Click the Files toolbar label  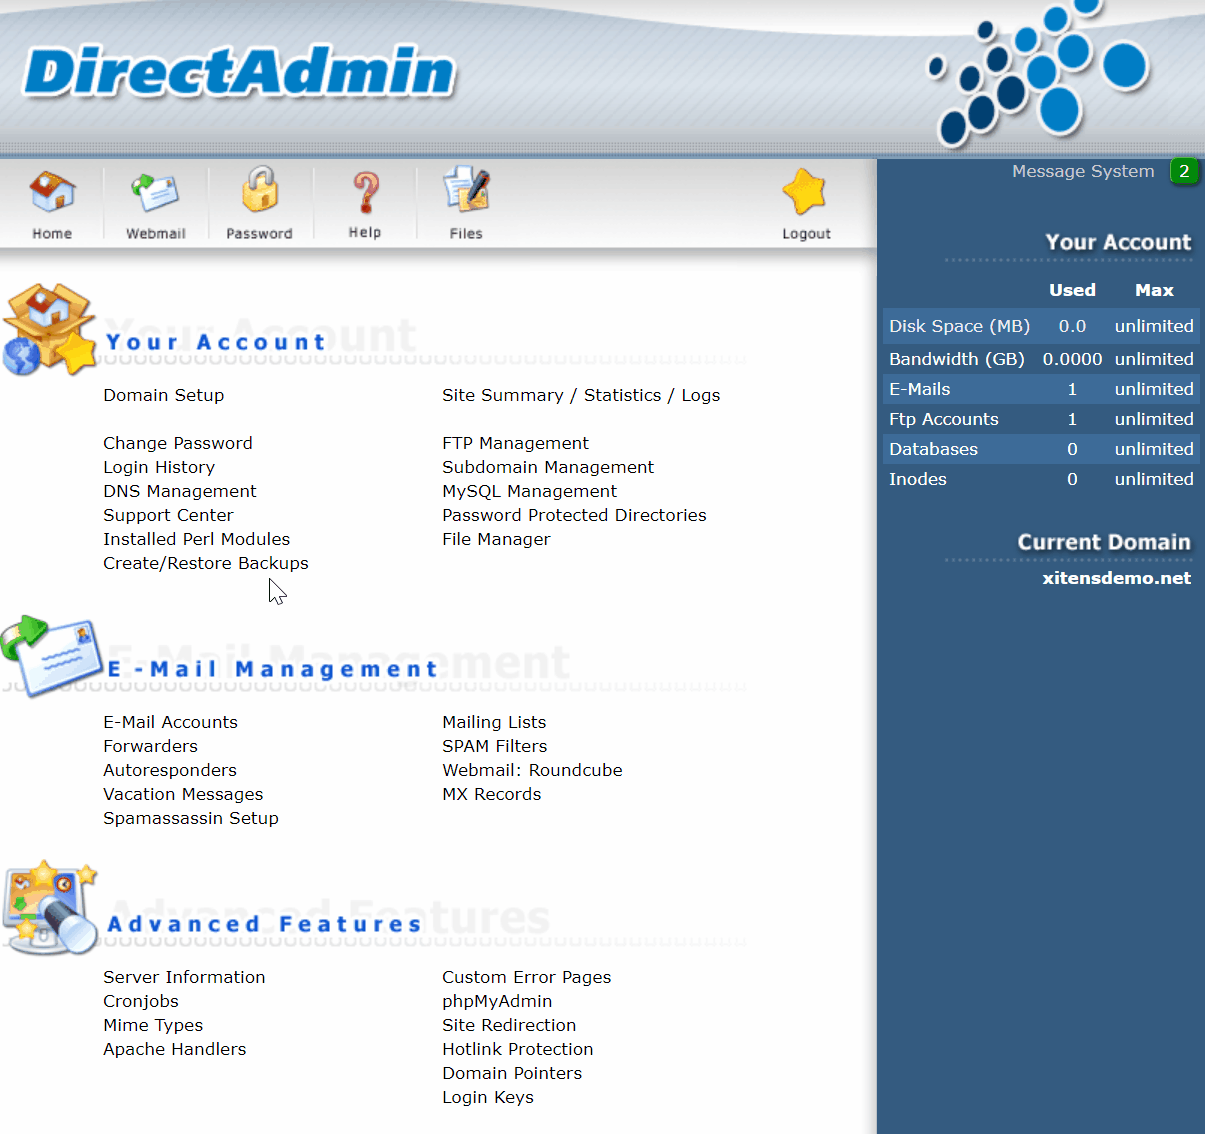(x=466, y=233)
